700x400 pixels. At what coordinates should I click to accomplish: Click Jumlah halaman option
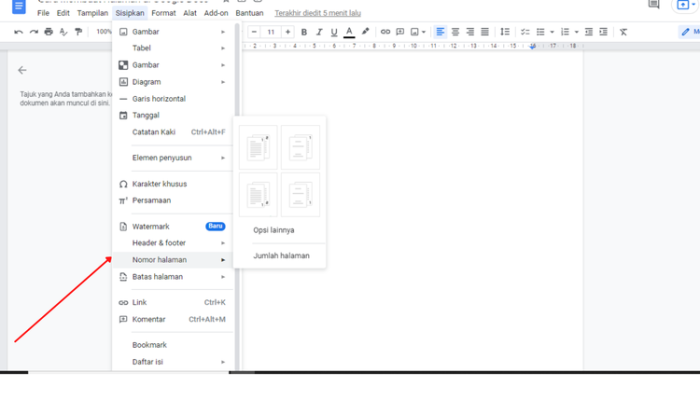[281, 256]
